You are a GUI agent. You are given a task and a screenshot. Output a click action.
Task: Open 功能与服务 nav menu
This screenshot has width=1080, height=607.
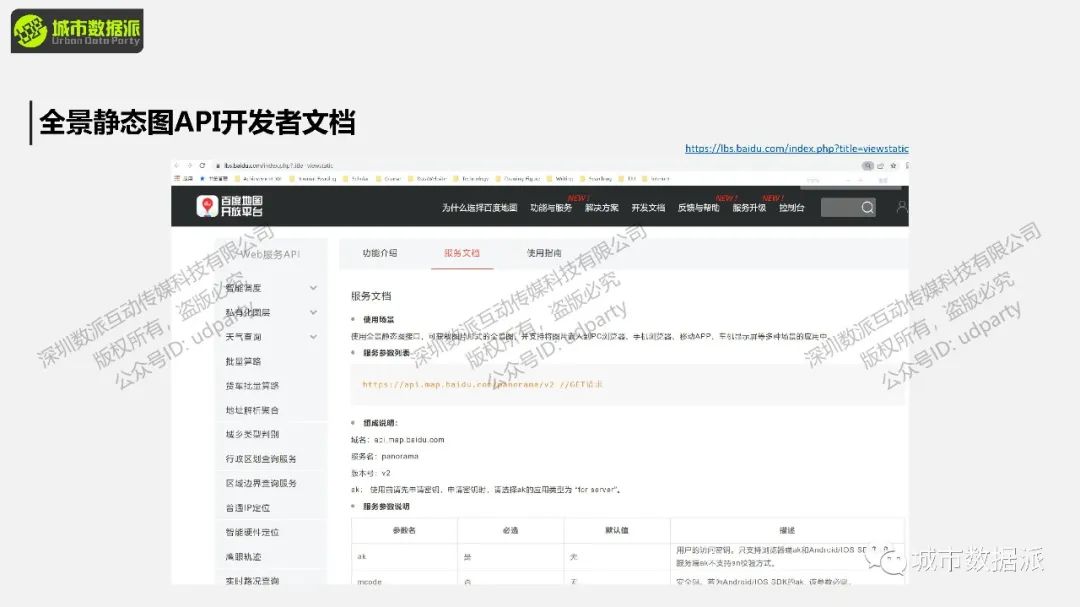pyautogui.click(x=551, y=207)
